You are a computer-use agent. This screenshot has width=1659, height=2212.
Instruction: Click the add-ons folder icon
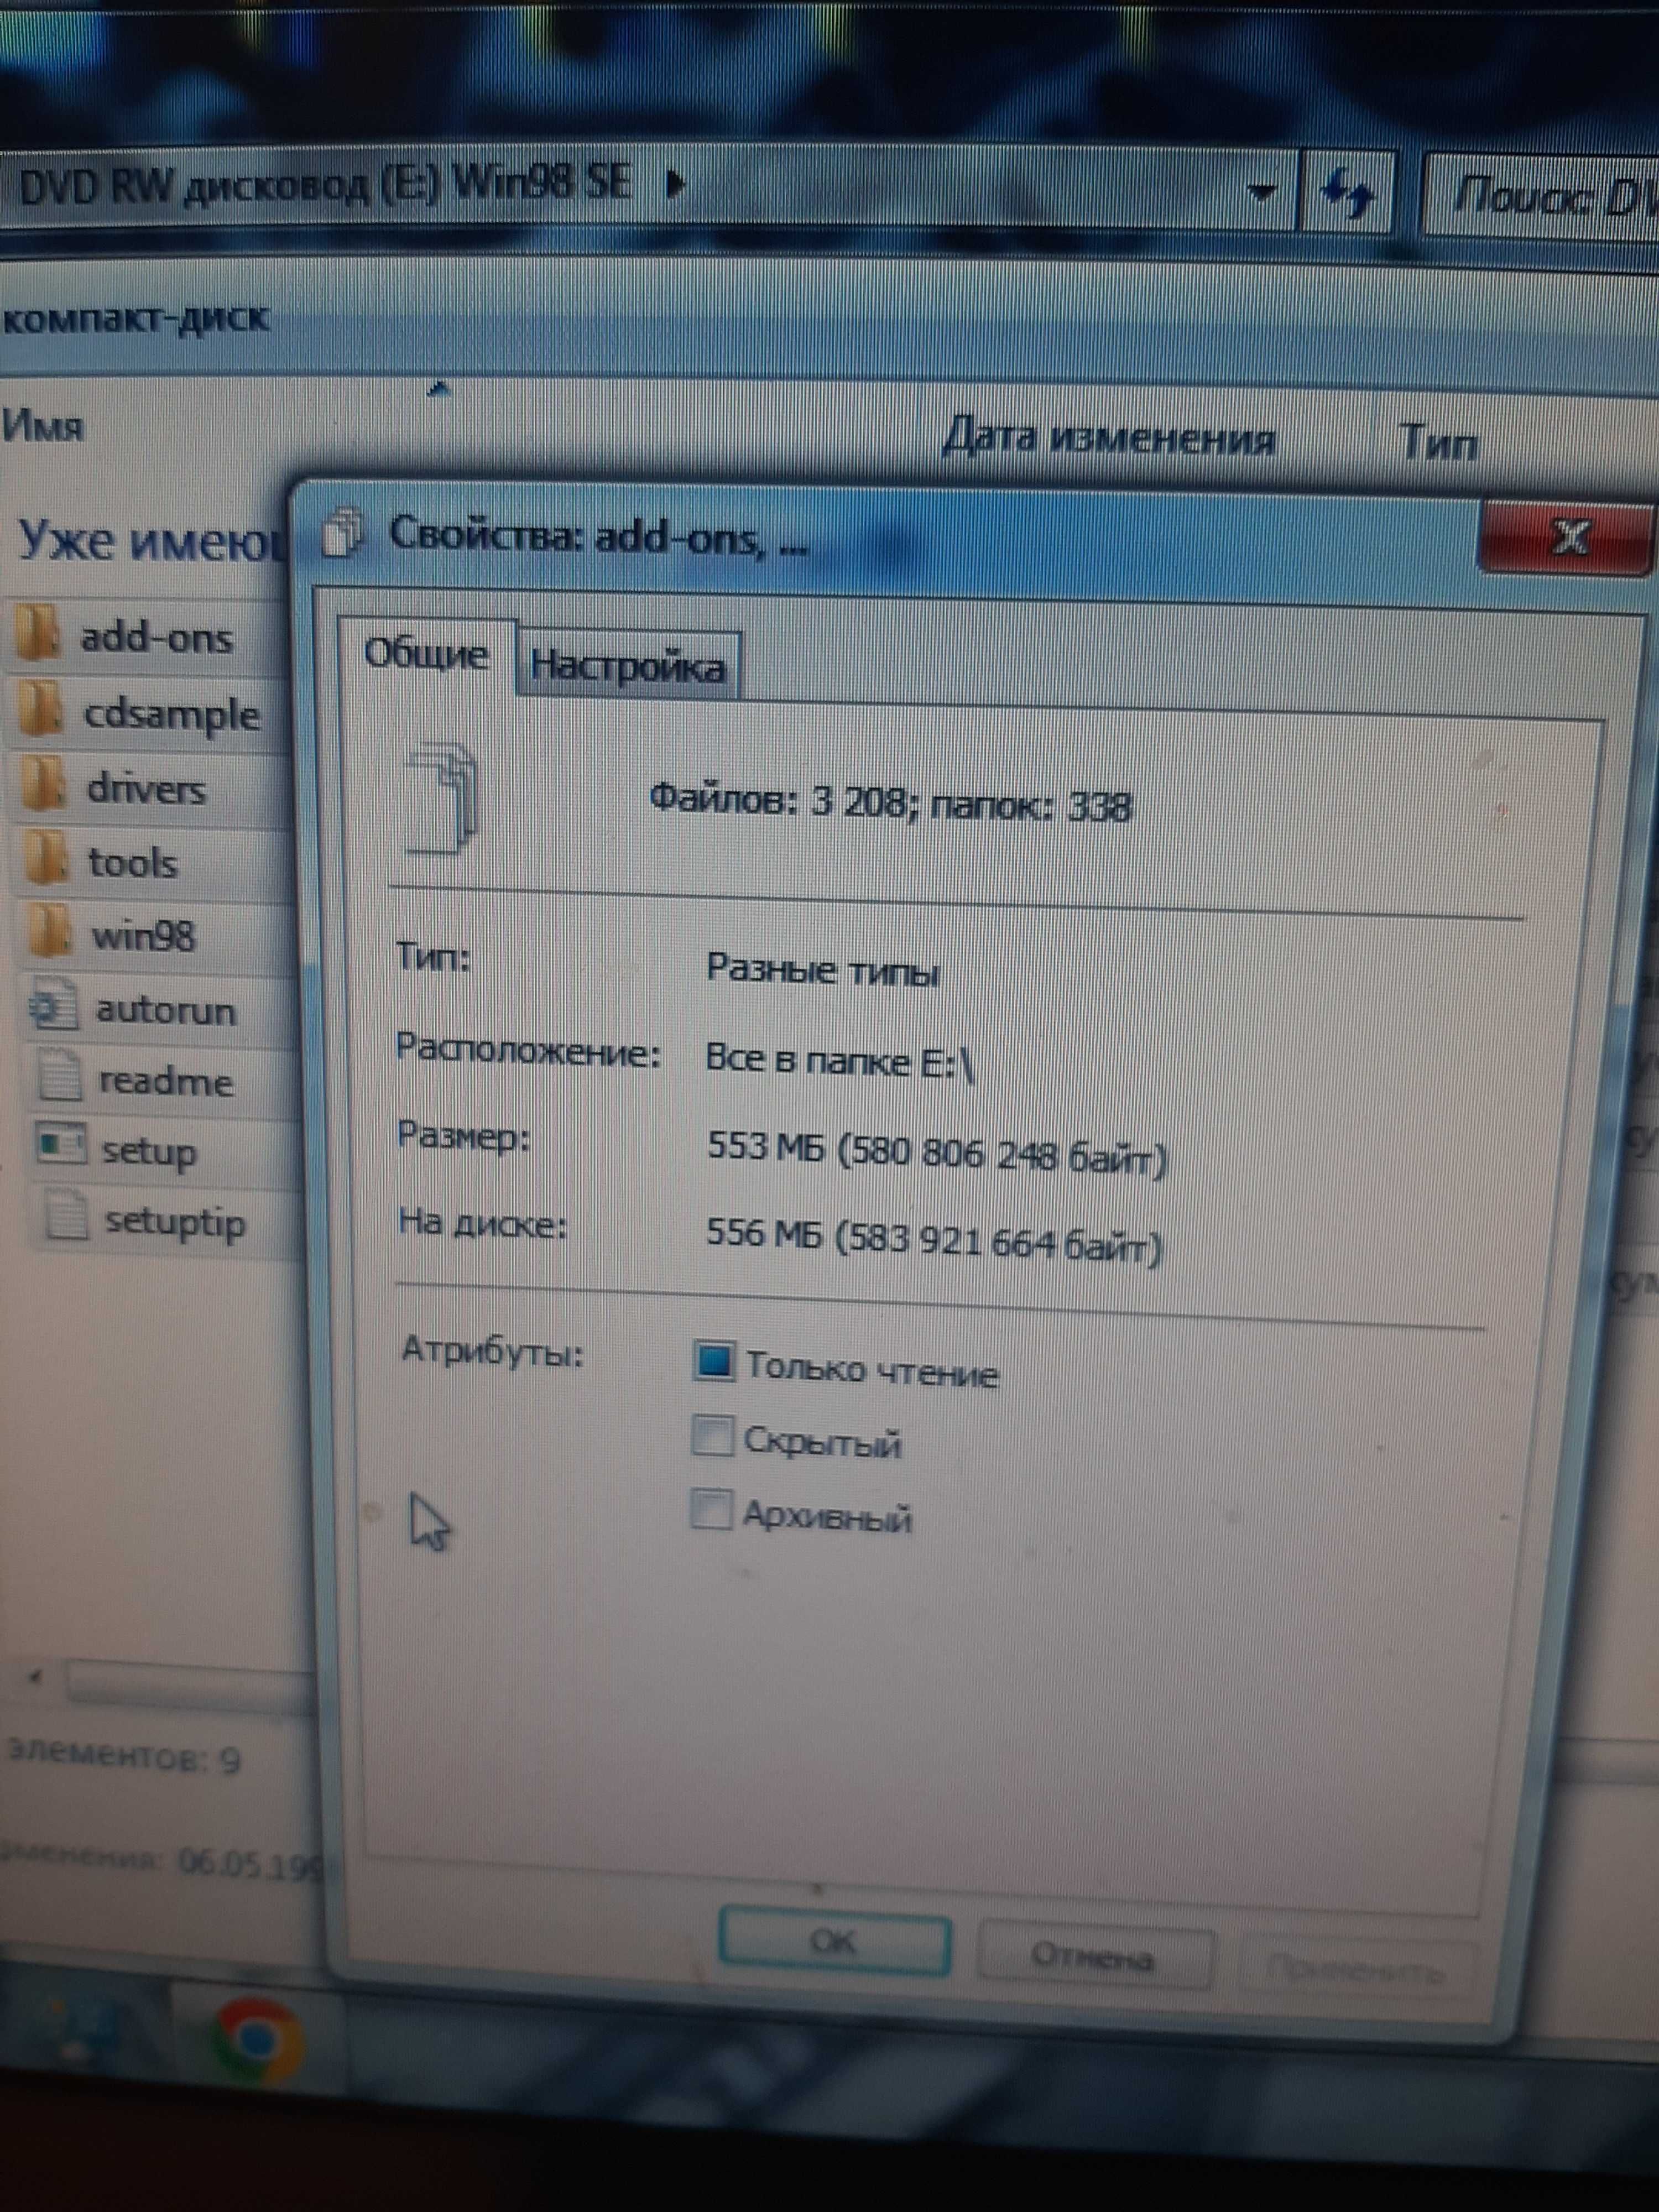[39, 634]
